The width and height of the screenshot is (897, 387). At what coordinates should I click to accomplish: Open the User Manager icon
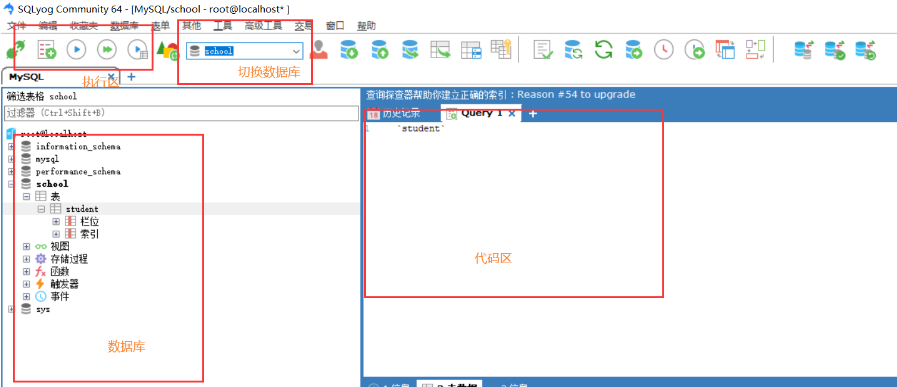[319, 50]
